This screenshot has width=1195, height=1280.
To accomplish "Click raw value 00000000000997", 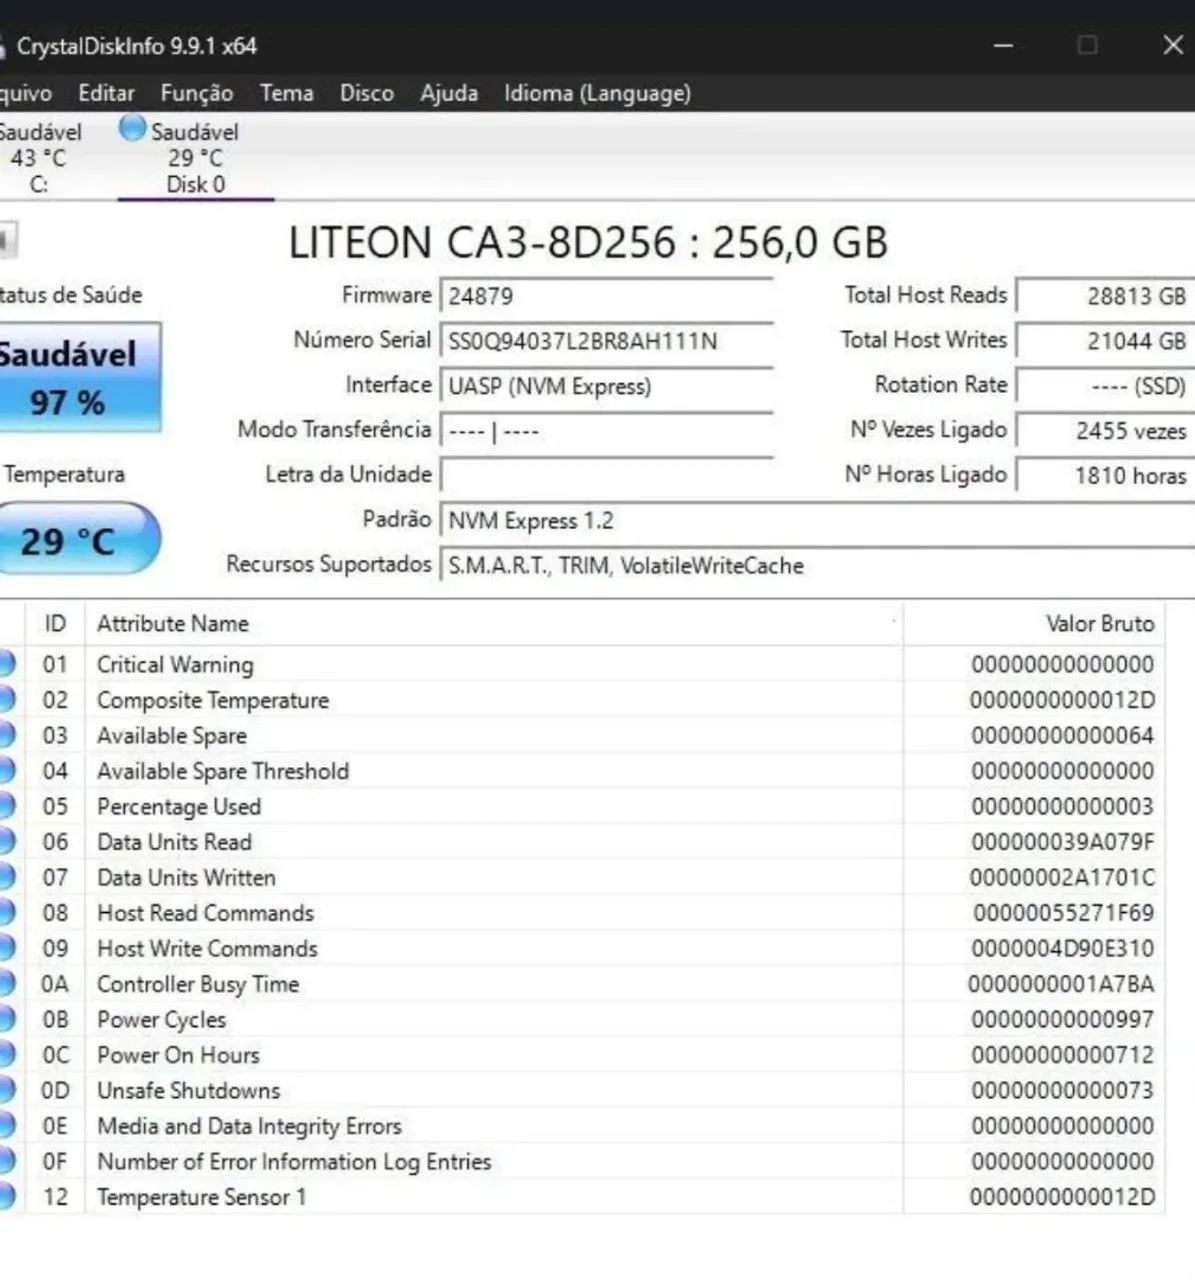I will [x=1063, y=1019].
